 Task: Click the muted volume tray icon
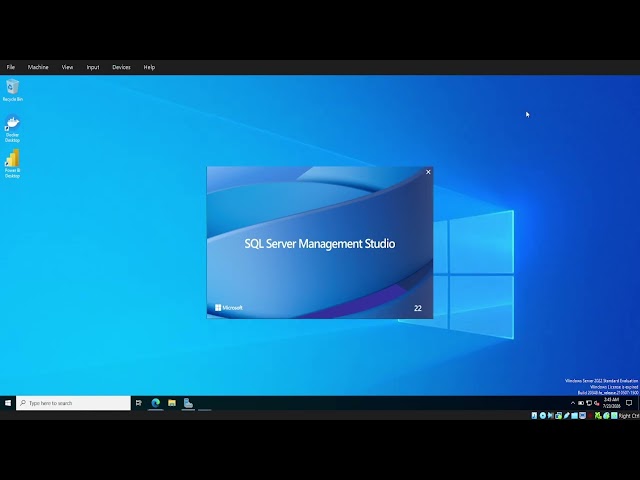597,403
